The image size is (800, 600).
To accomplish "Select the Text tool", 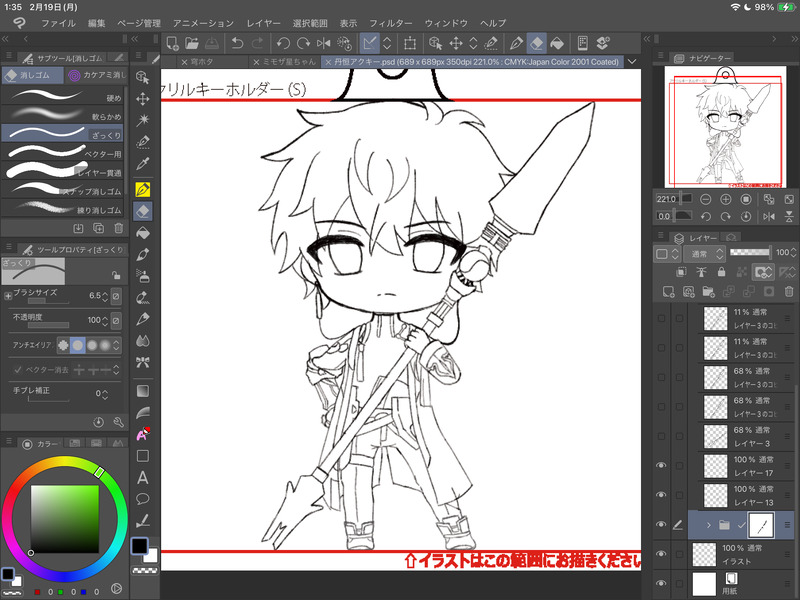I will point(143,478).
